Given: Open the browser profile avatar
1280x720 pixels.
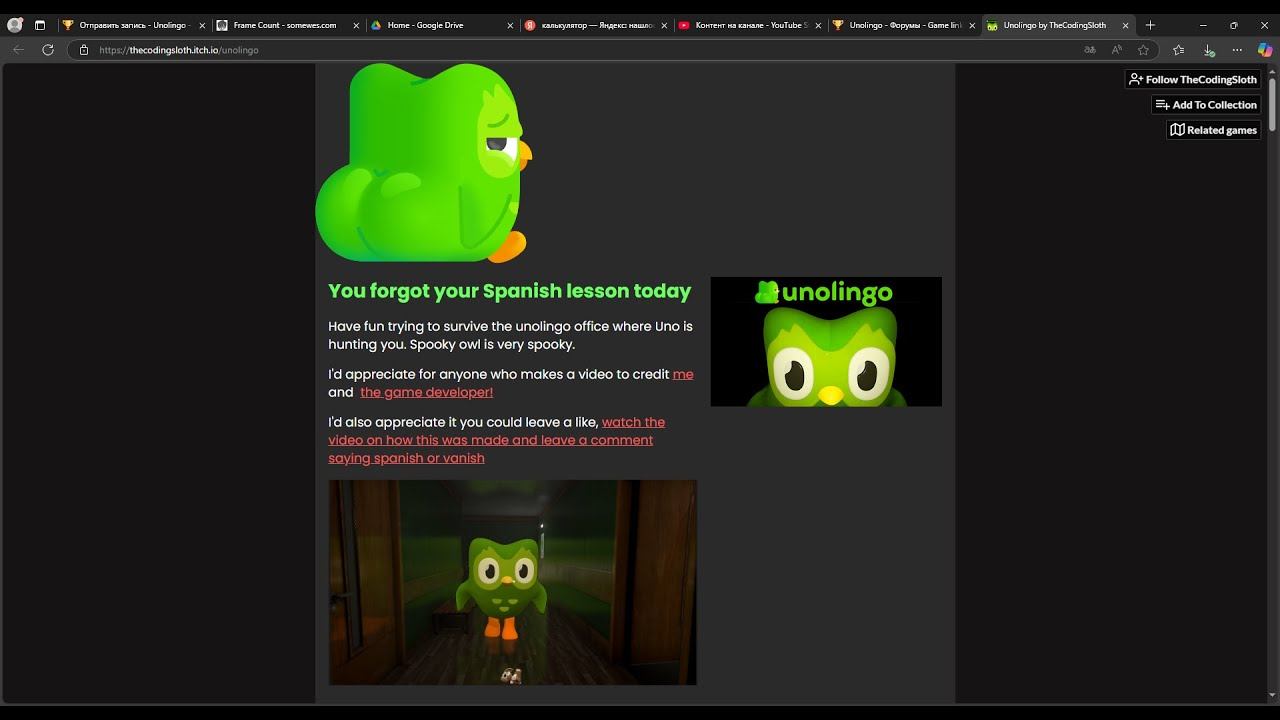Looking at the screenshot, I should pos(14,25).
